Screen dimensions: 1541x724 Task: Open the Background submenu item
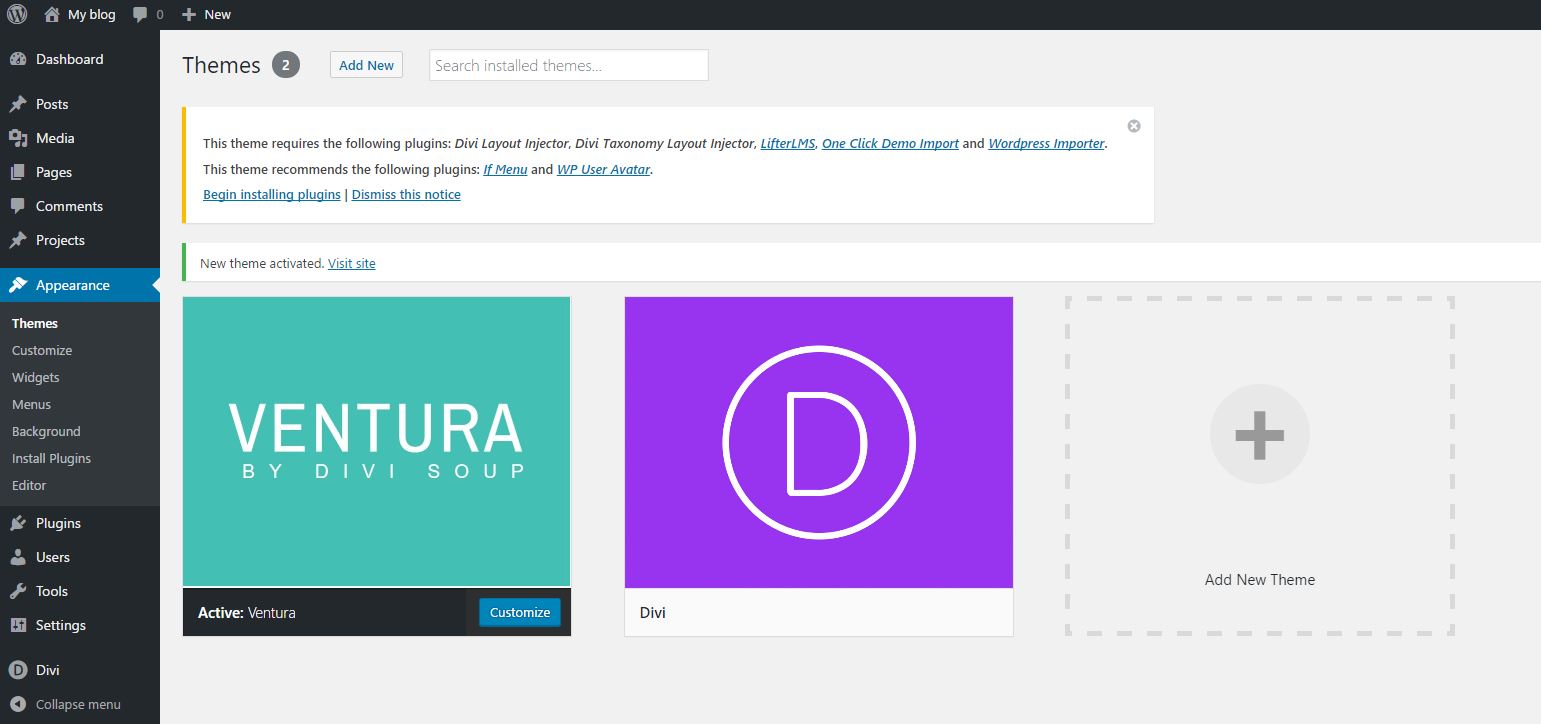click(x=46, y=431)
